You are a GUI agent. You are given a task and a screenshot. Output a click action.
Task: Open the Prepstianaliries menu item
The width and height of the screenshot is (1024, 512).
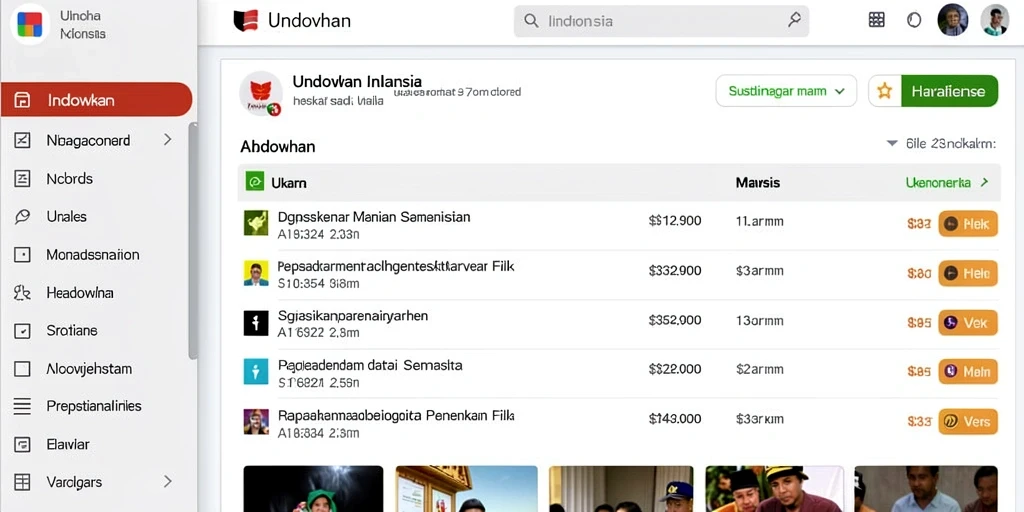(x=94, y=406)
